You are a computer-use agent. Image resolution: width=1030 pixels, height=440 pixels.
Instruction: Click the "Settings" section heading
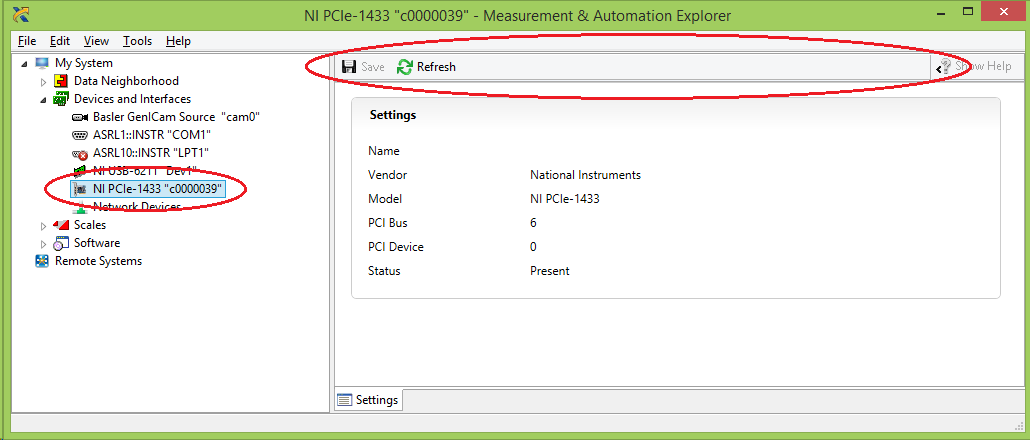[393, 116]
